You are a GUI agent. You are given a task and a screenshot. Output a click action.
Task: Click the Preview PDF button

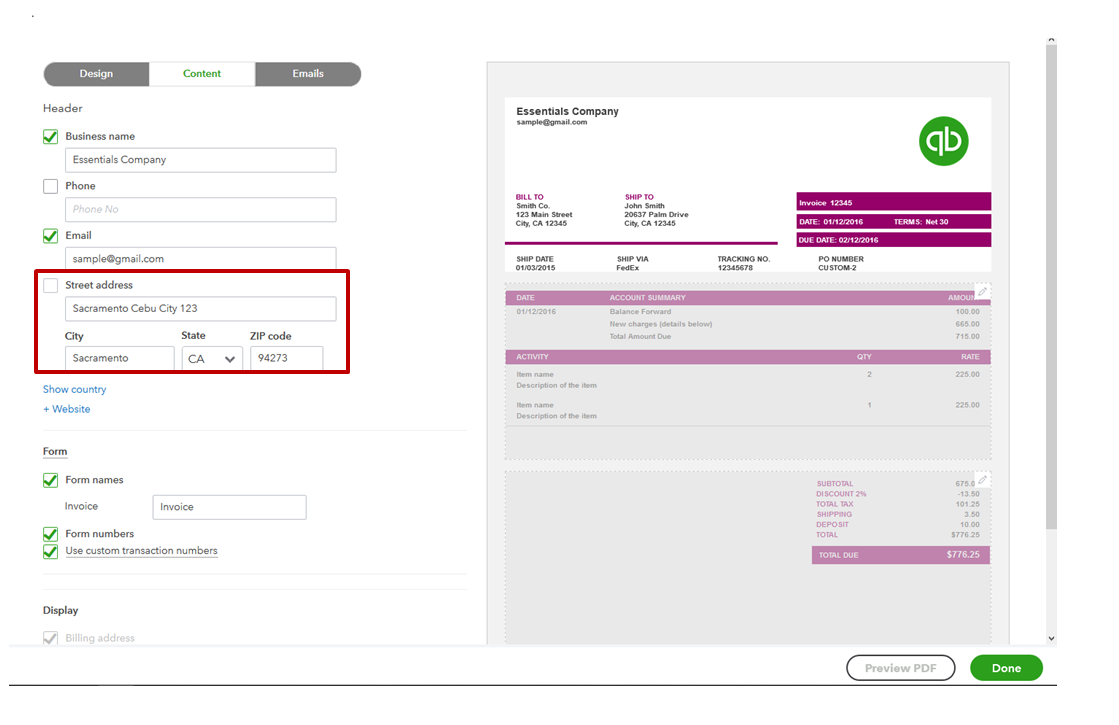[x=901, y=668]
